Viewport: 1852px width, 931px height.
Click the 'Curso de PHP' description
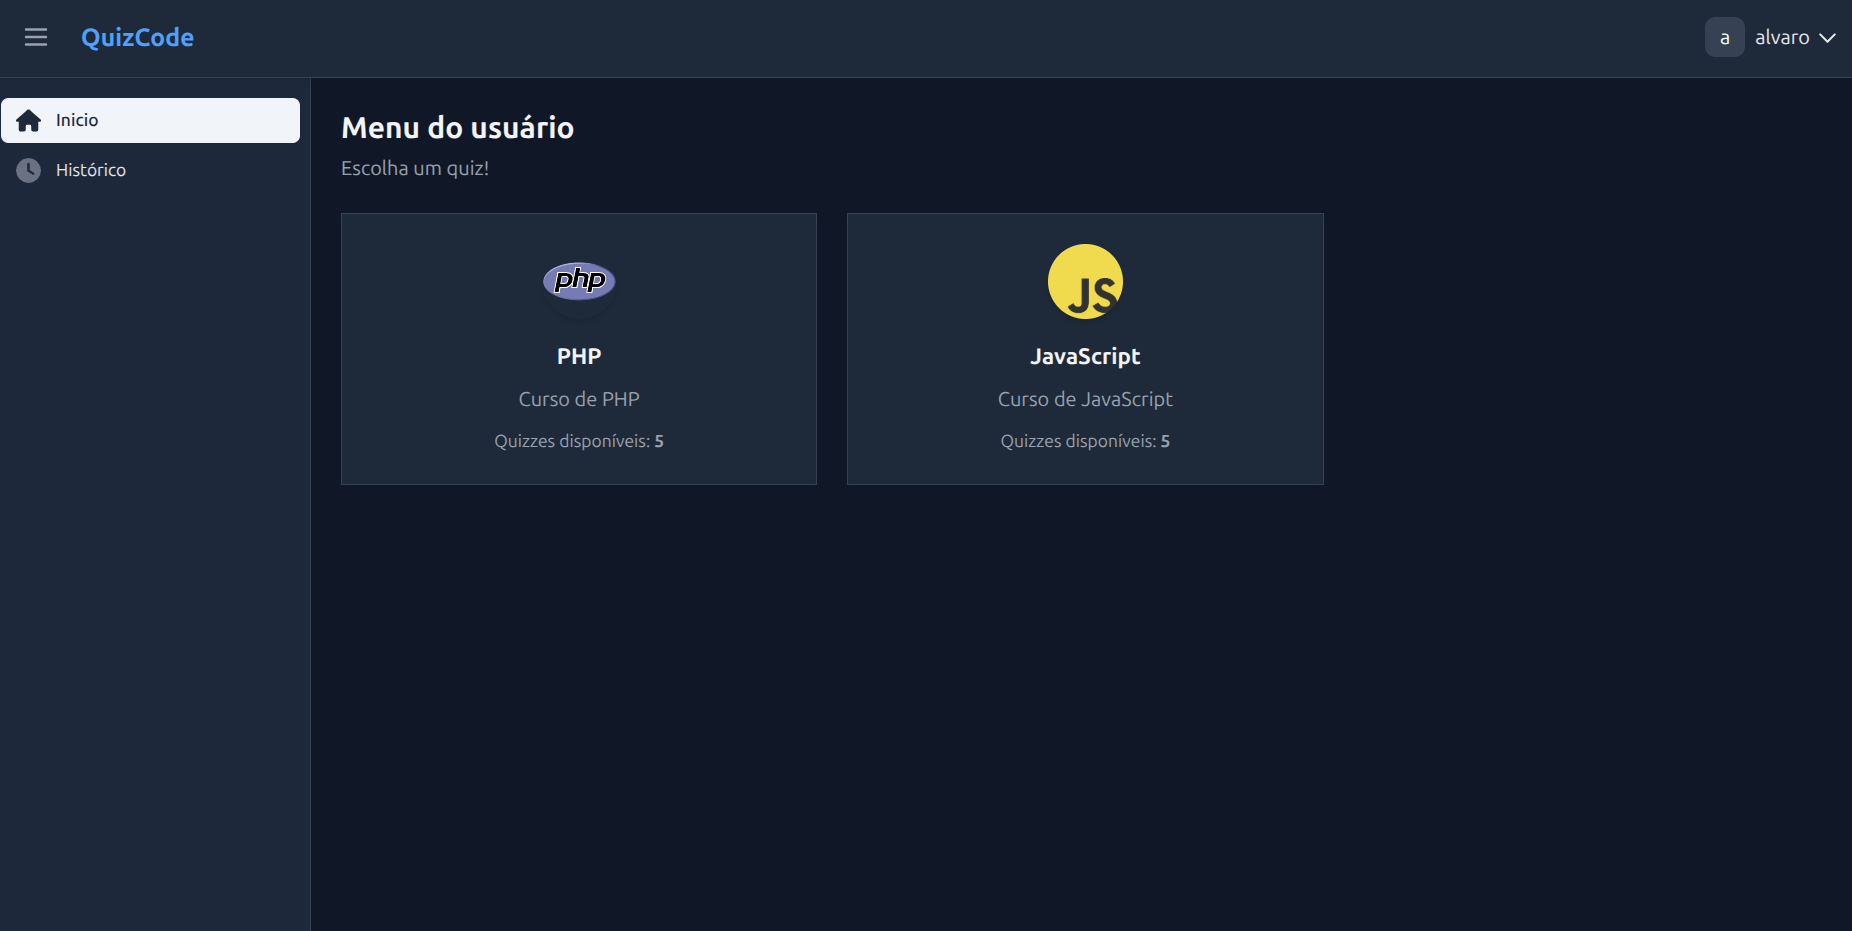pos(579,399)
